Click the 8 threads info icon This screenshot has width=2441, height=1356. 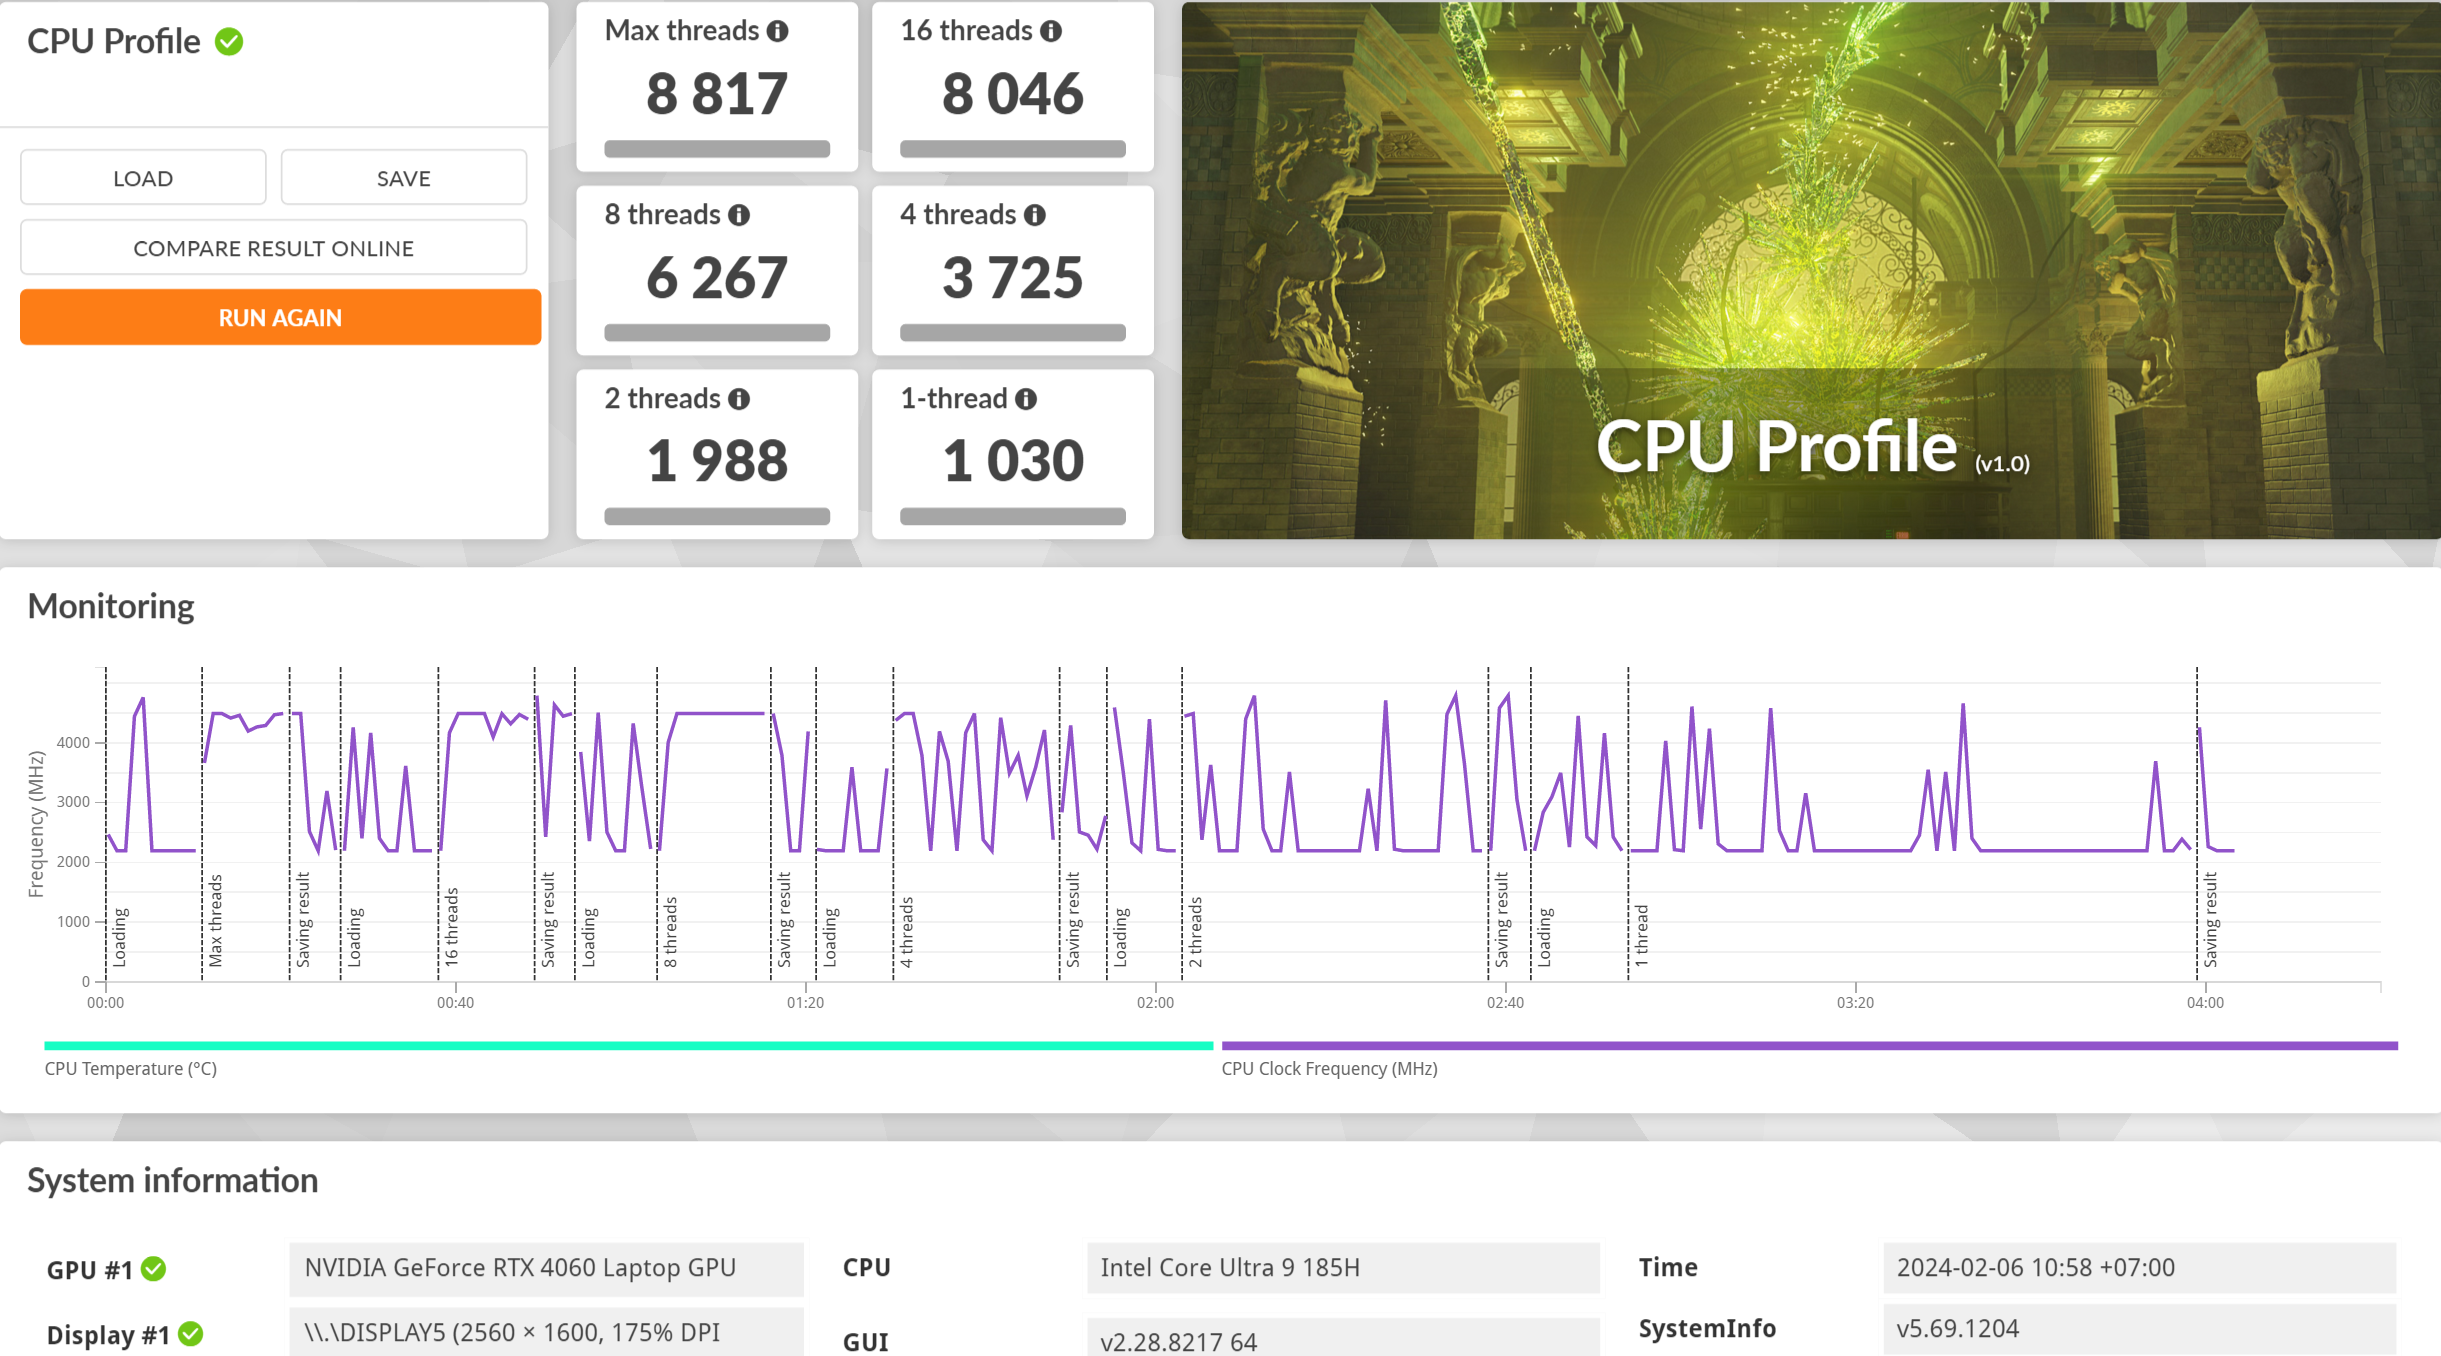738,216
